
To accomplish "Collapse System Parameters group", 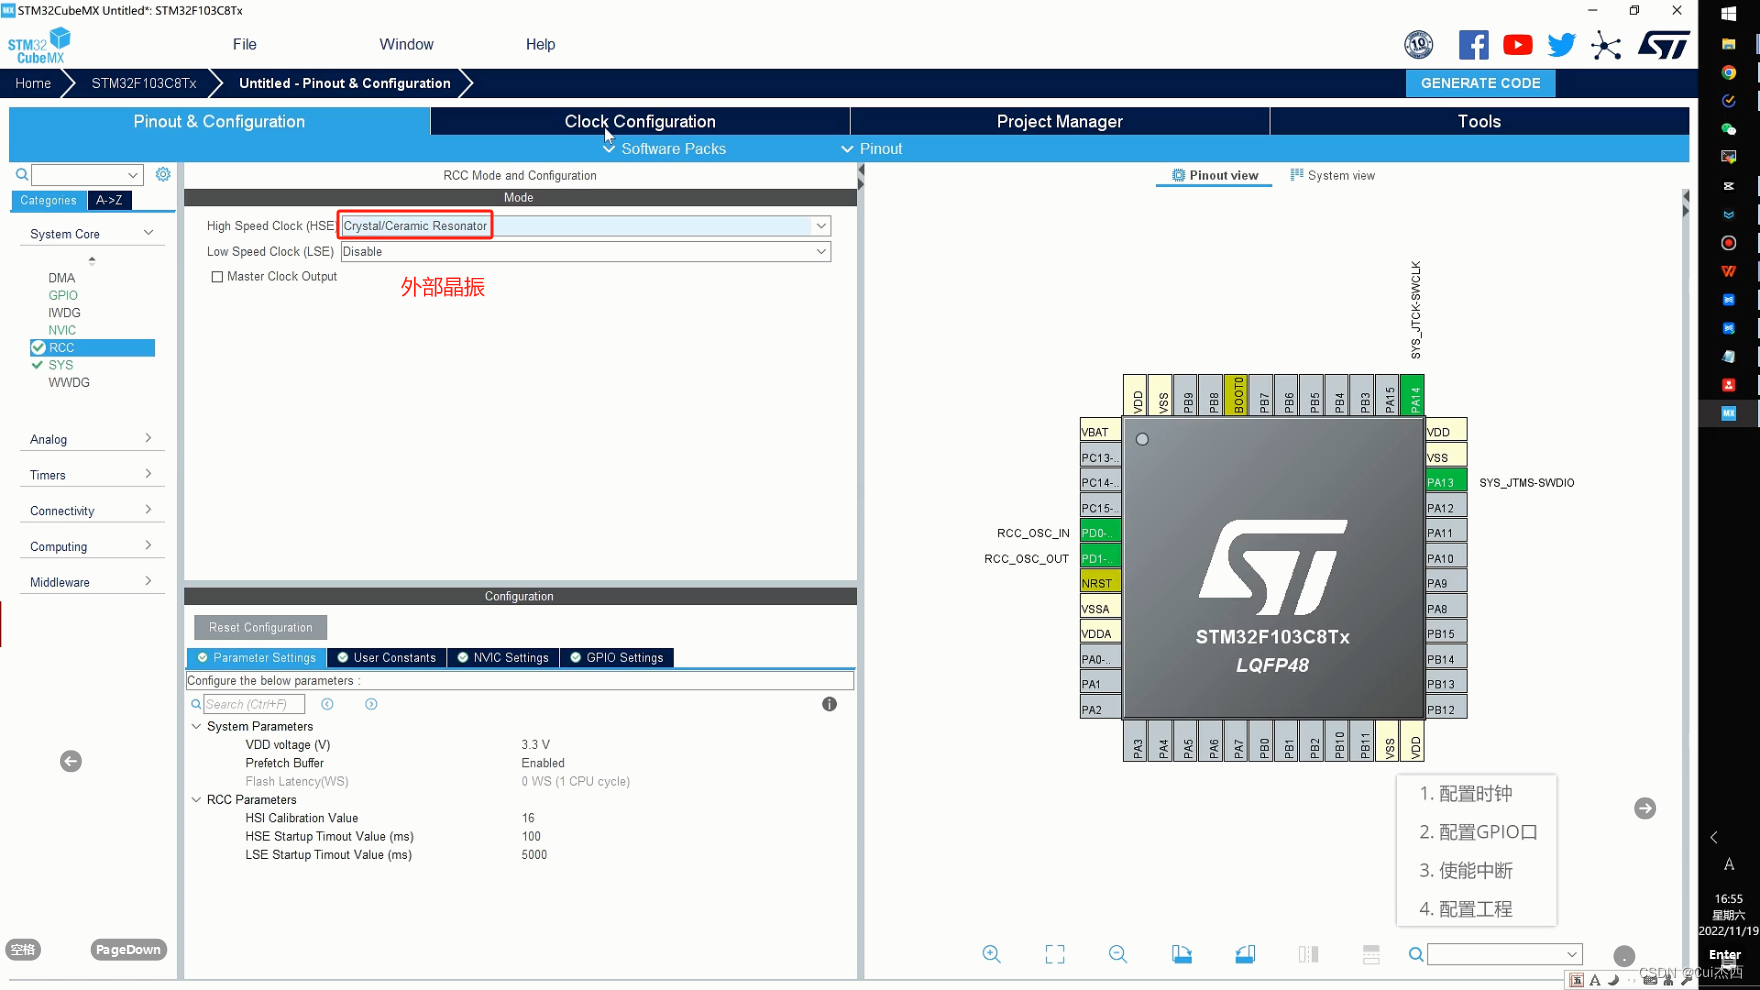I will (196, 726).
